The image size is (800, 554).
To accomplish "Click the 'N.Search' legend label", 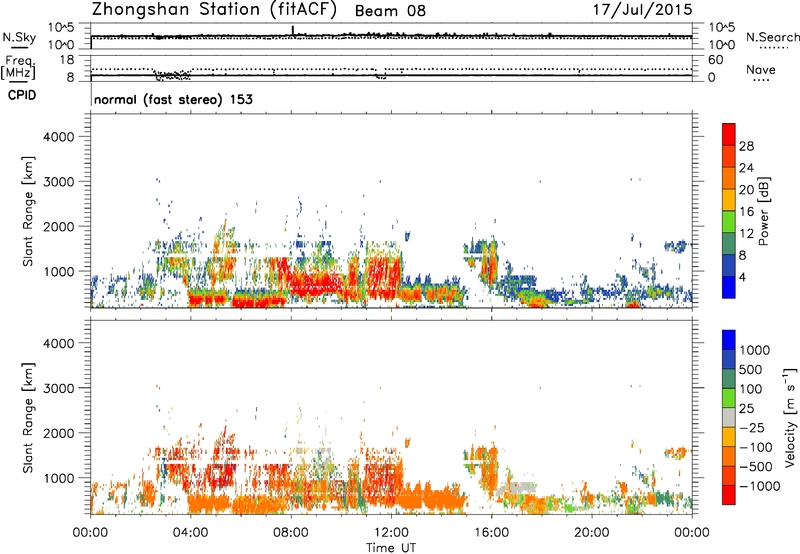I will click(773, 37).
